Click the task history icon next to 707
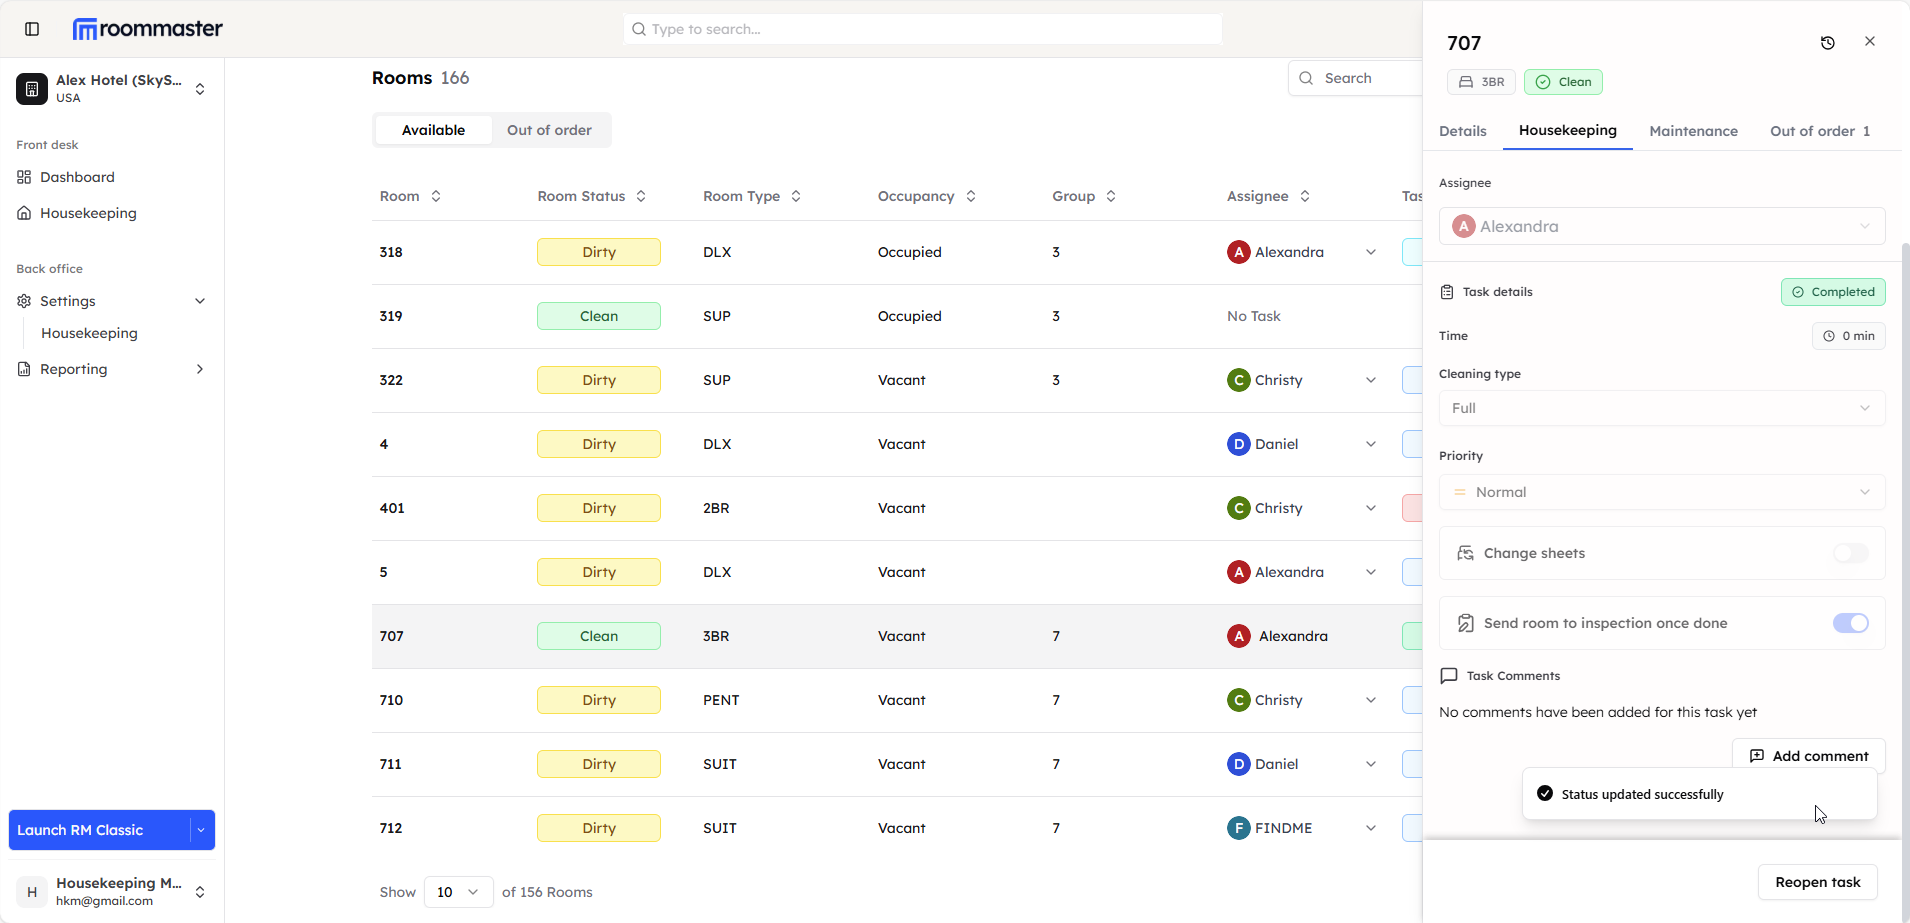The width and height of the screenshot is (1910, 923). pos(1828,43)
